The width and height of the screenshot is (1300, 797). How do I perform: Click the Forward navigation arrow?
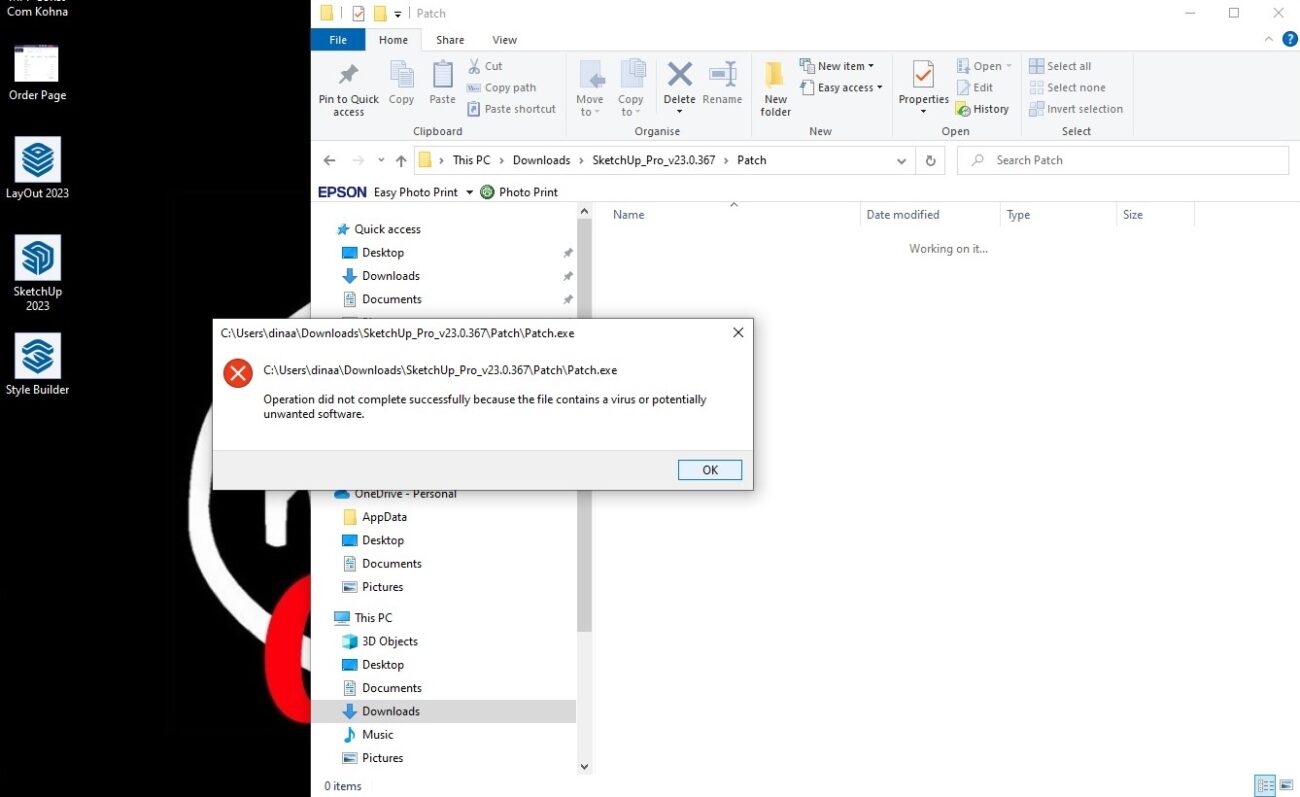[358, 160]
